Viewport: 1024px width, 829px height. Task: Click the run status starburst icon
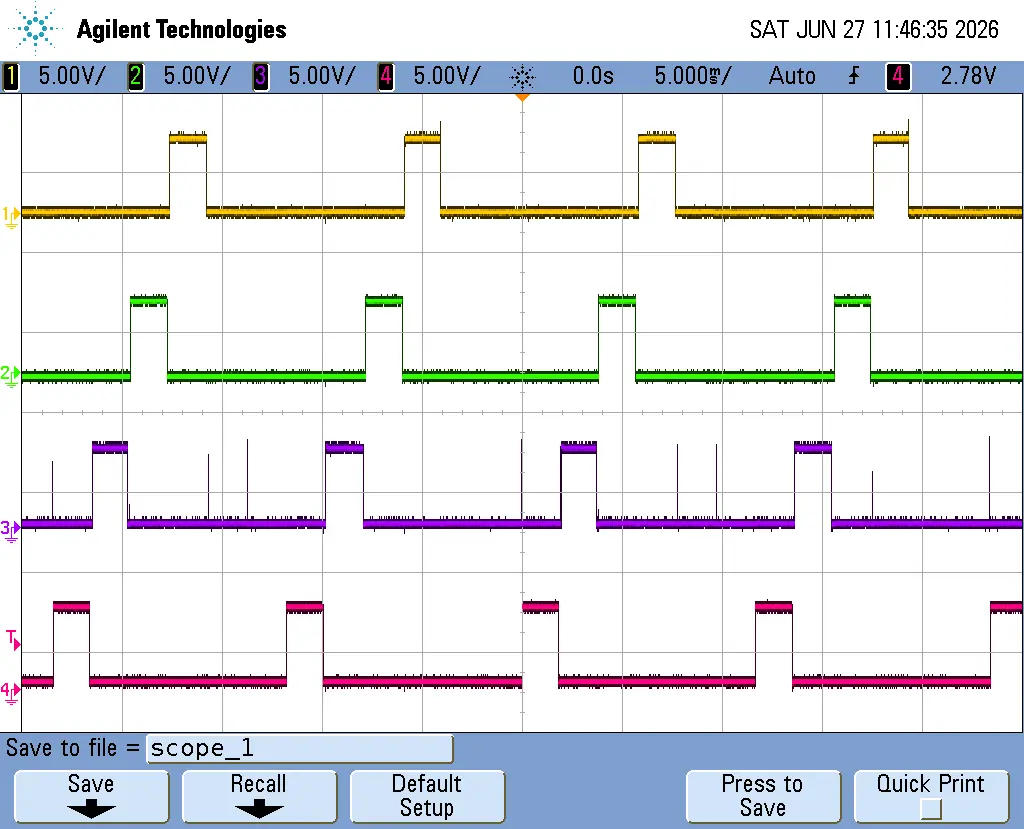pyautogui.click(x=522, y=77)
